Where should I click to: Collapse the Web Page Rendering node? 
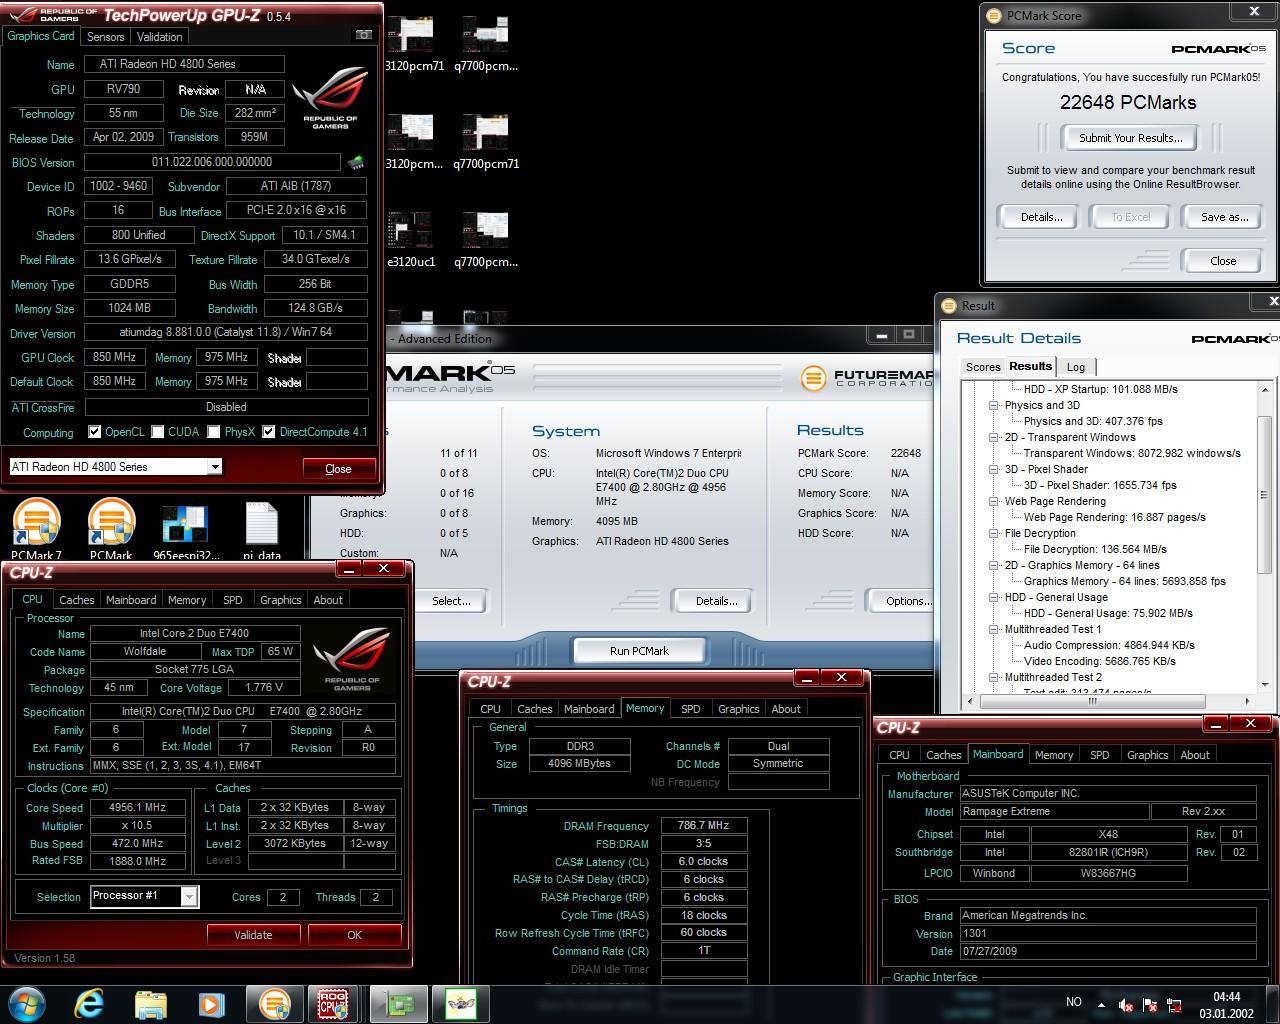(x=994, y=501)
